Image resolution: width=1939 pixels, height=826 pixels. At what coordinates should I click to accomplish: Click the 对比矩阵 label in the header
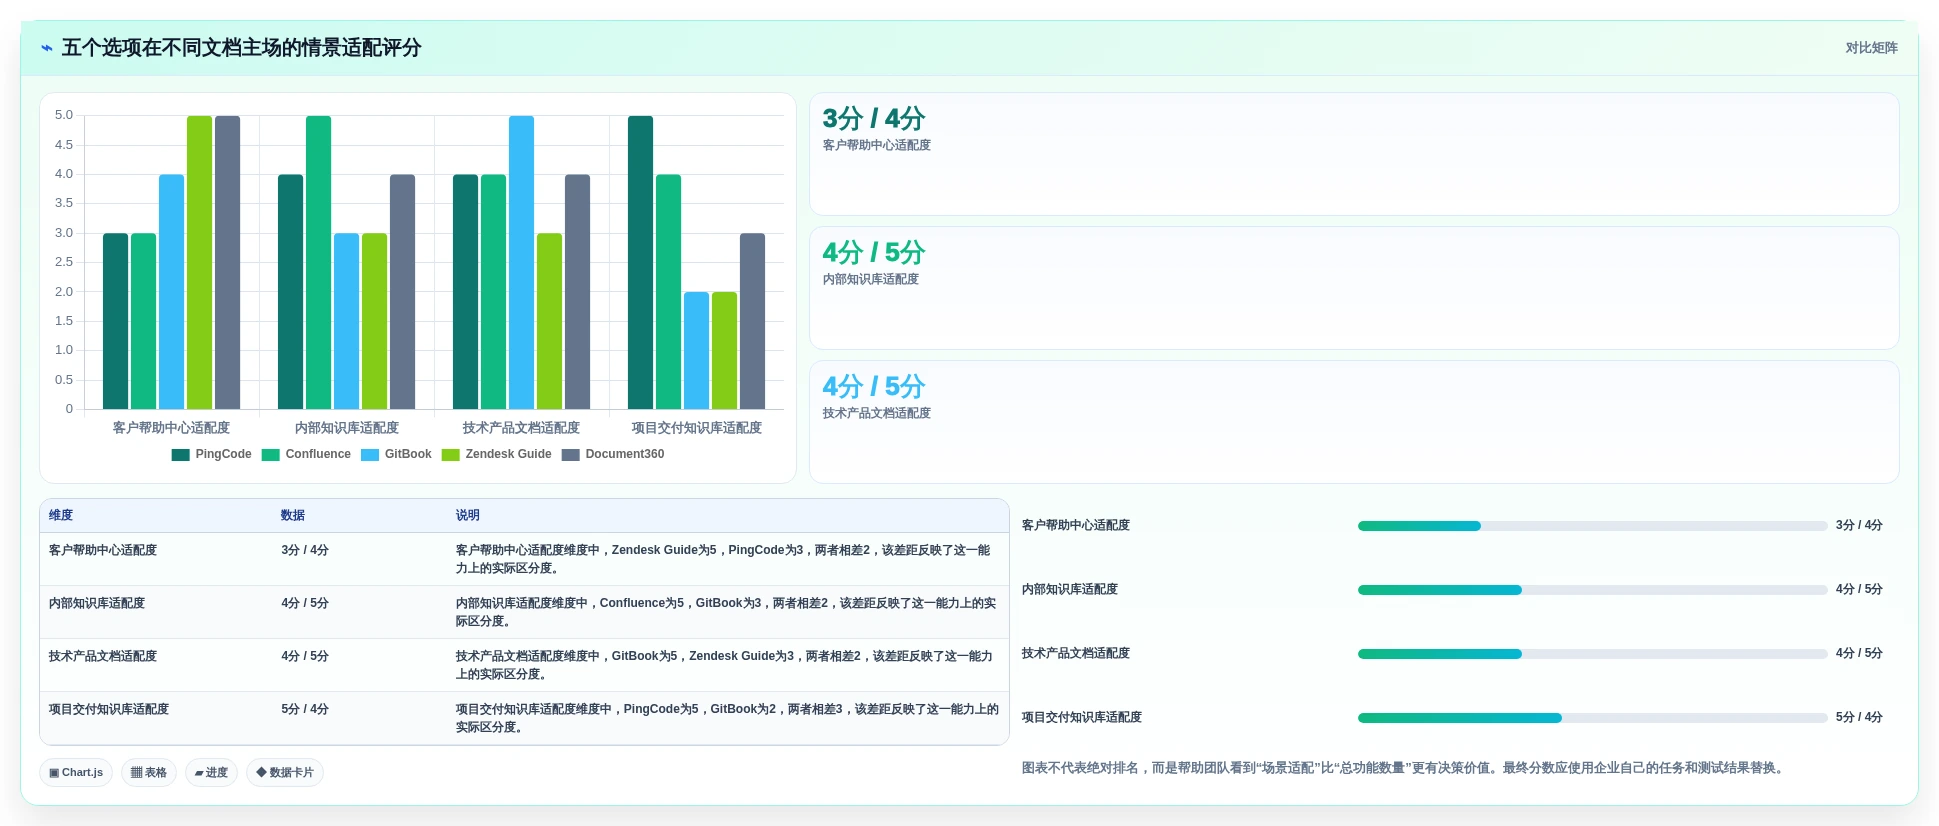click(x=1871, y=48)
